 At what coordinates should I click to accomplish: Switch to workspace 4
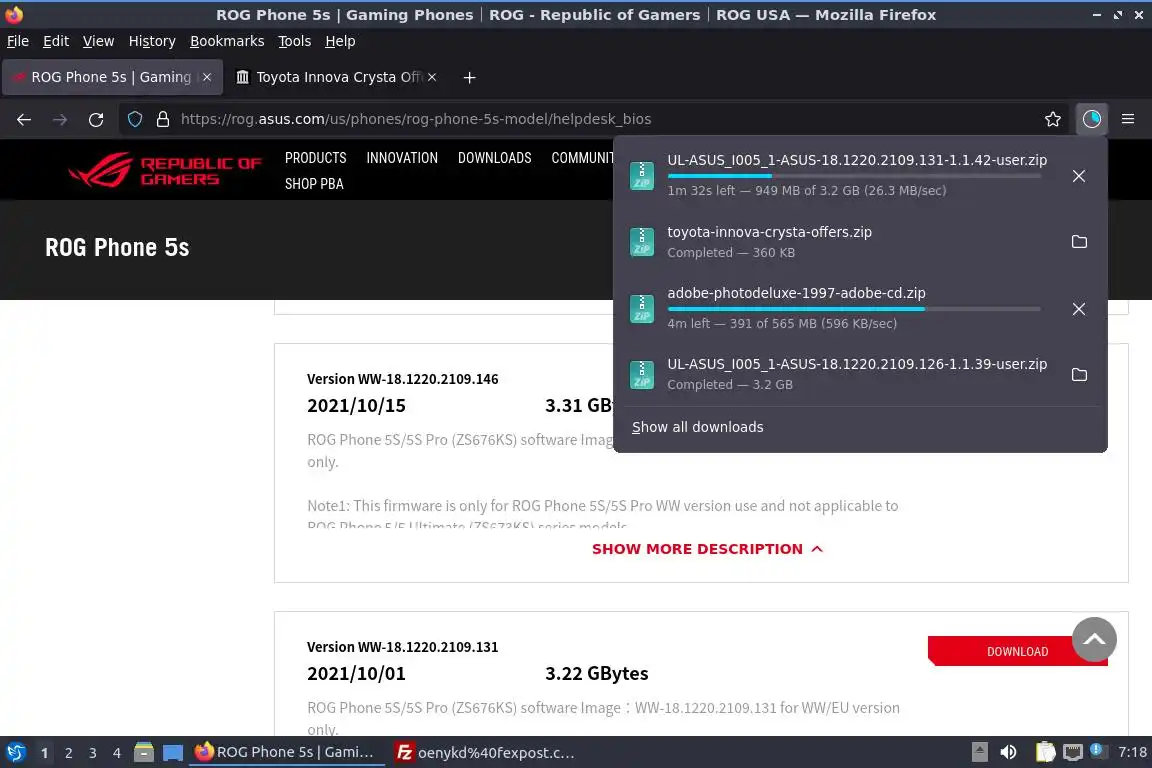tap(117, 753)
